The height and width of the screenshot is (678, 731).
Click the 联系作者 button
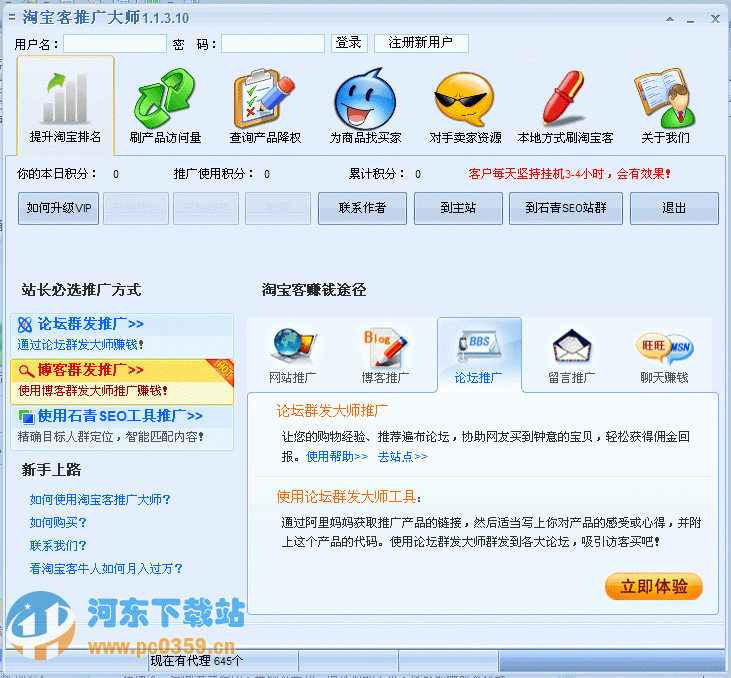pos(362,208)
